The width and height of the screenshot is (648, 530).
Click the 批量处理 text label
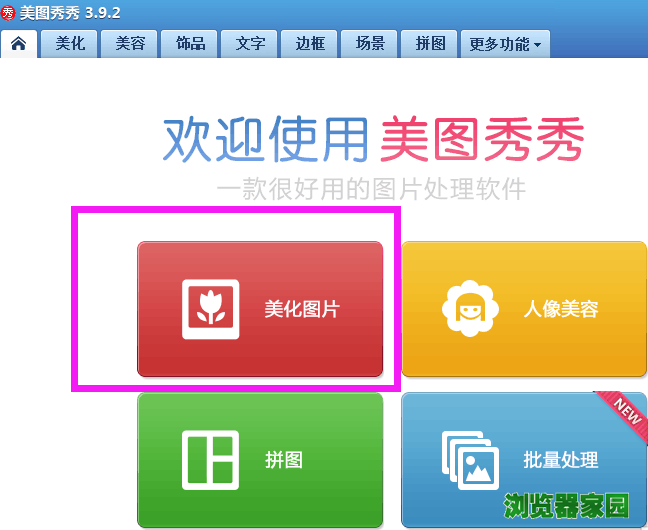pos(561,460)
